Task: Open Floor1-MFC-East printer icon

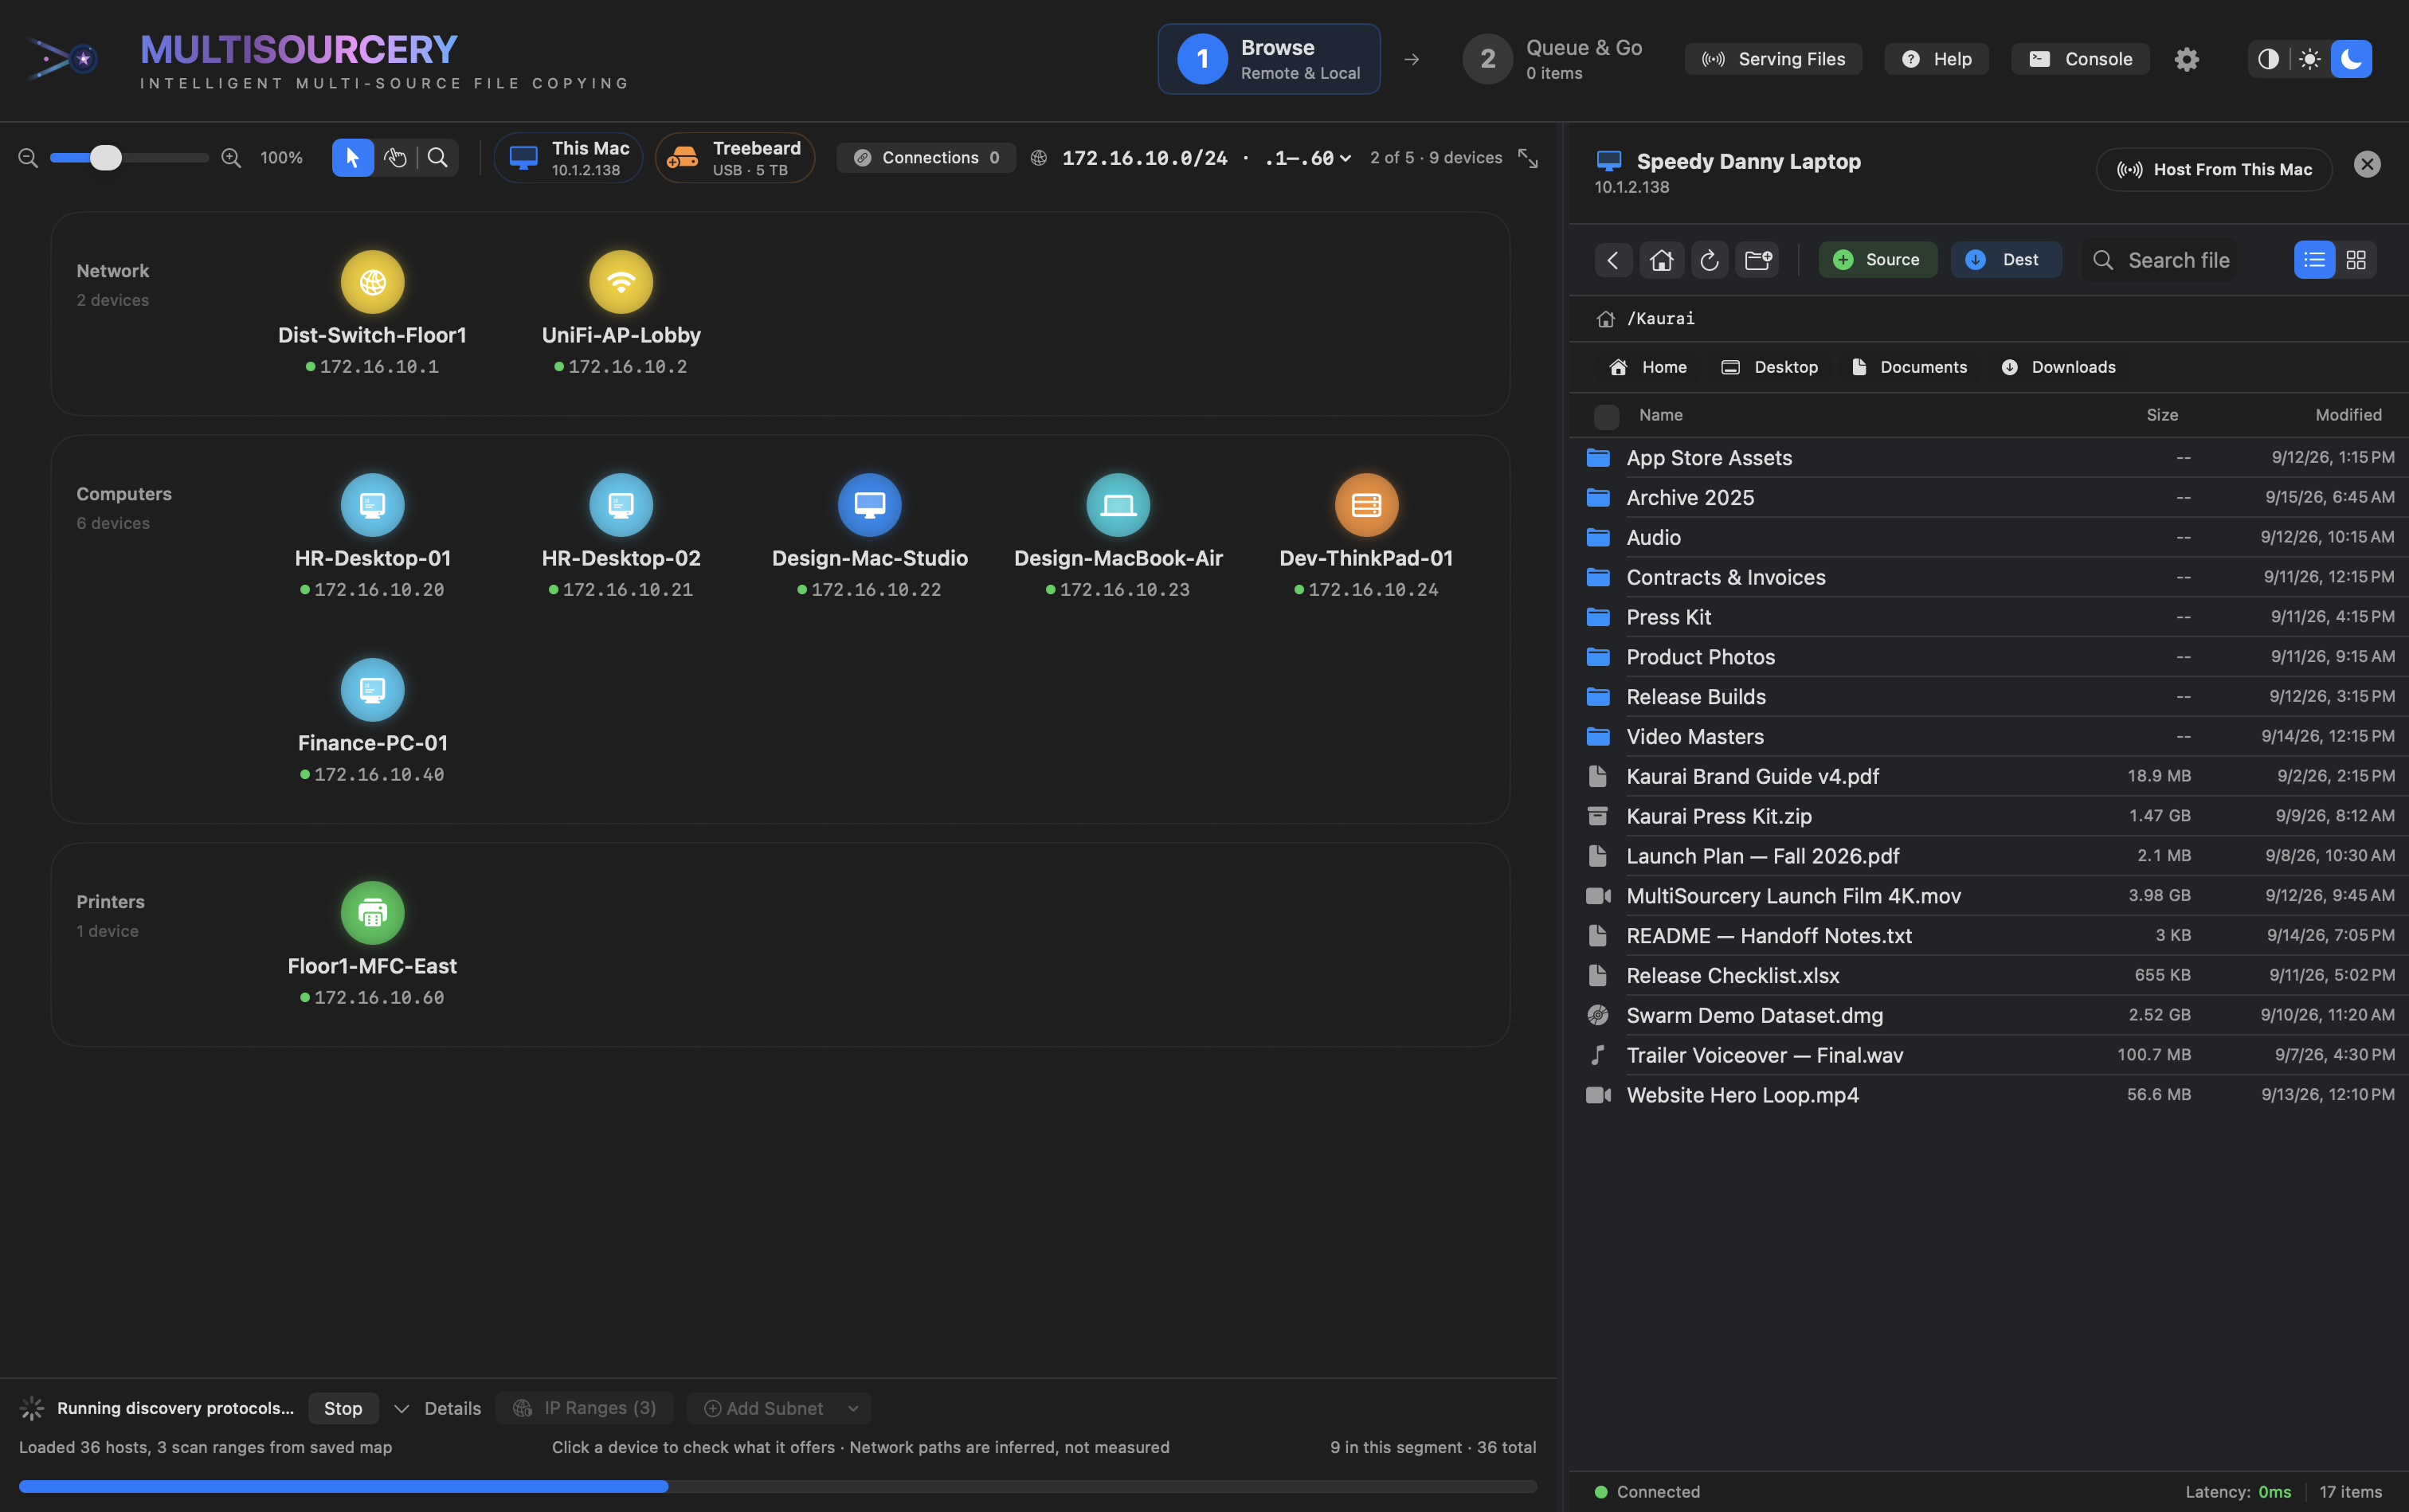Action: click(x=372, y=913)
